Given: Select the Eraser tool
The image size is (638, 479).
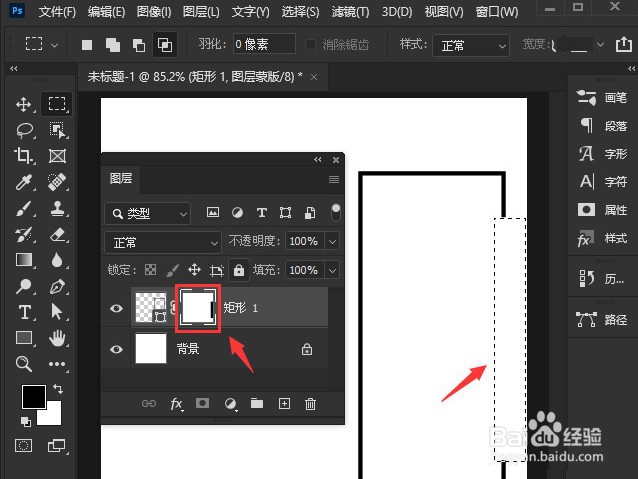Looking at the screenshot, I should coord(57,234).
